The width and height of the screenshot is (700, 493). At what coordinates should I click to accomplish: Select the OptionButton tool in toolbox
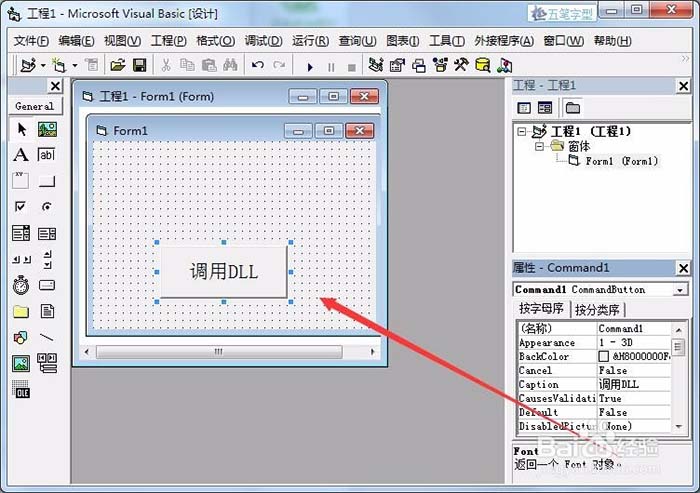point(46,206)
